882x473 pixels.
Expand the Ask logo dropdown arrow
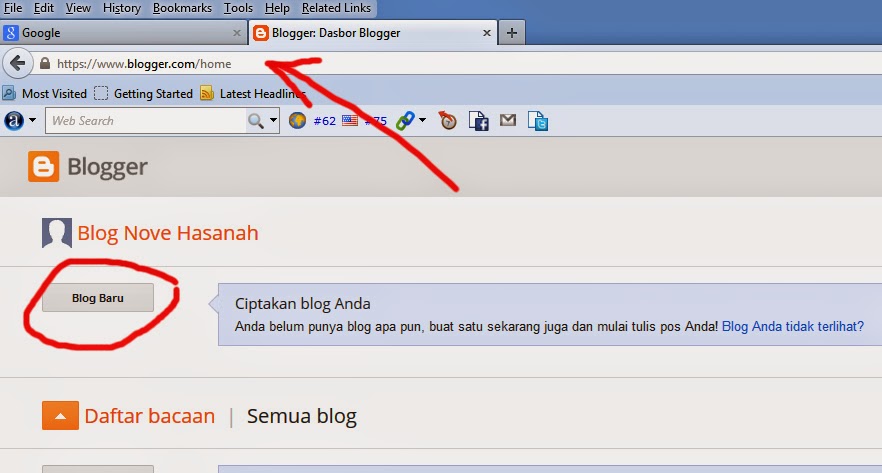(x=33, y=120)
